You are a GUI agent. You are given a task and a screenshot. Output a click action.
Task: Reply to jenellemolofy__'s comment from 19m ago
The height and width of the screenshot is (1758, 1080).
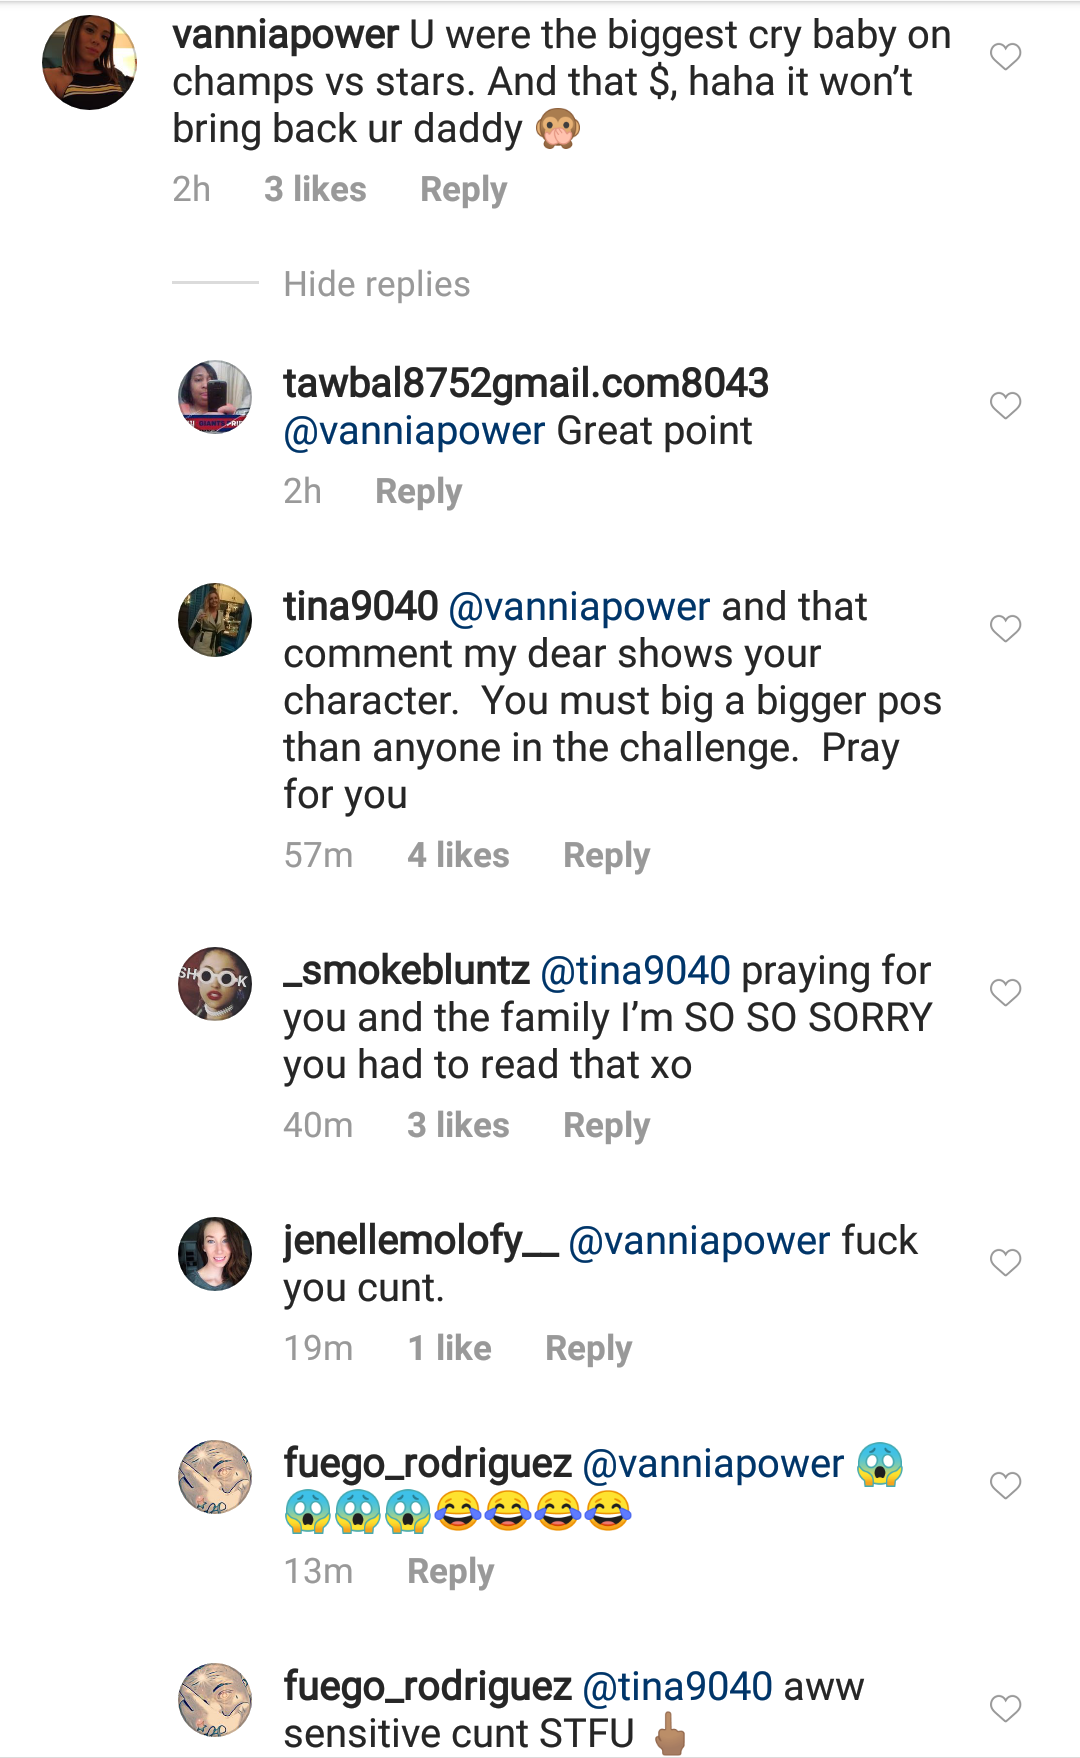point(588,1348)
